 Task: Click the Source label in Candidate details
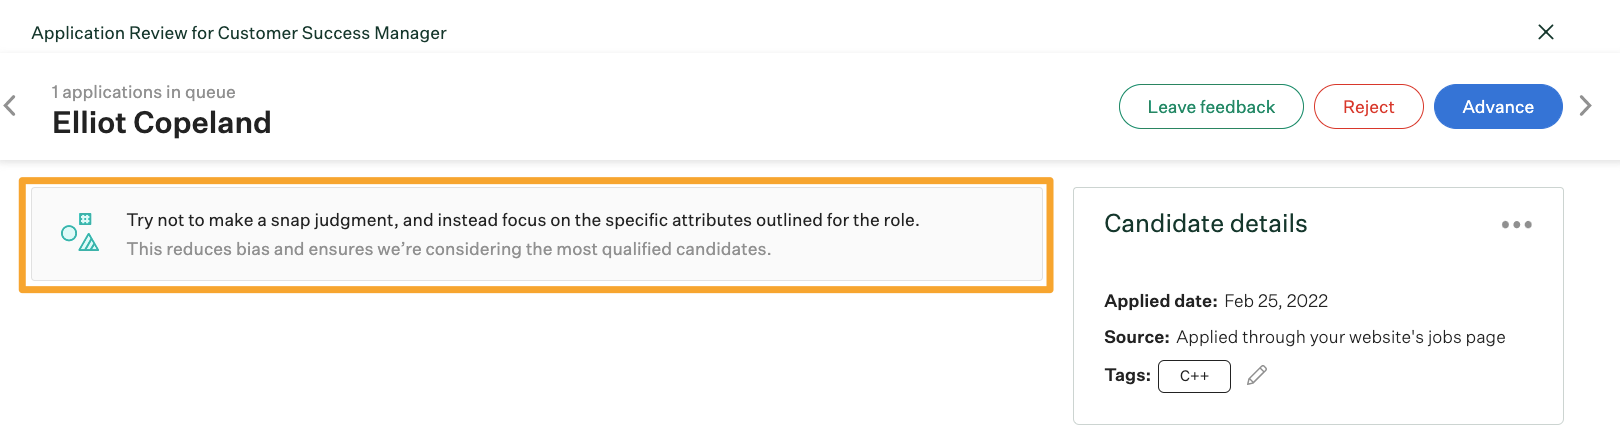[1136, 337]
